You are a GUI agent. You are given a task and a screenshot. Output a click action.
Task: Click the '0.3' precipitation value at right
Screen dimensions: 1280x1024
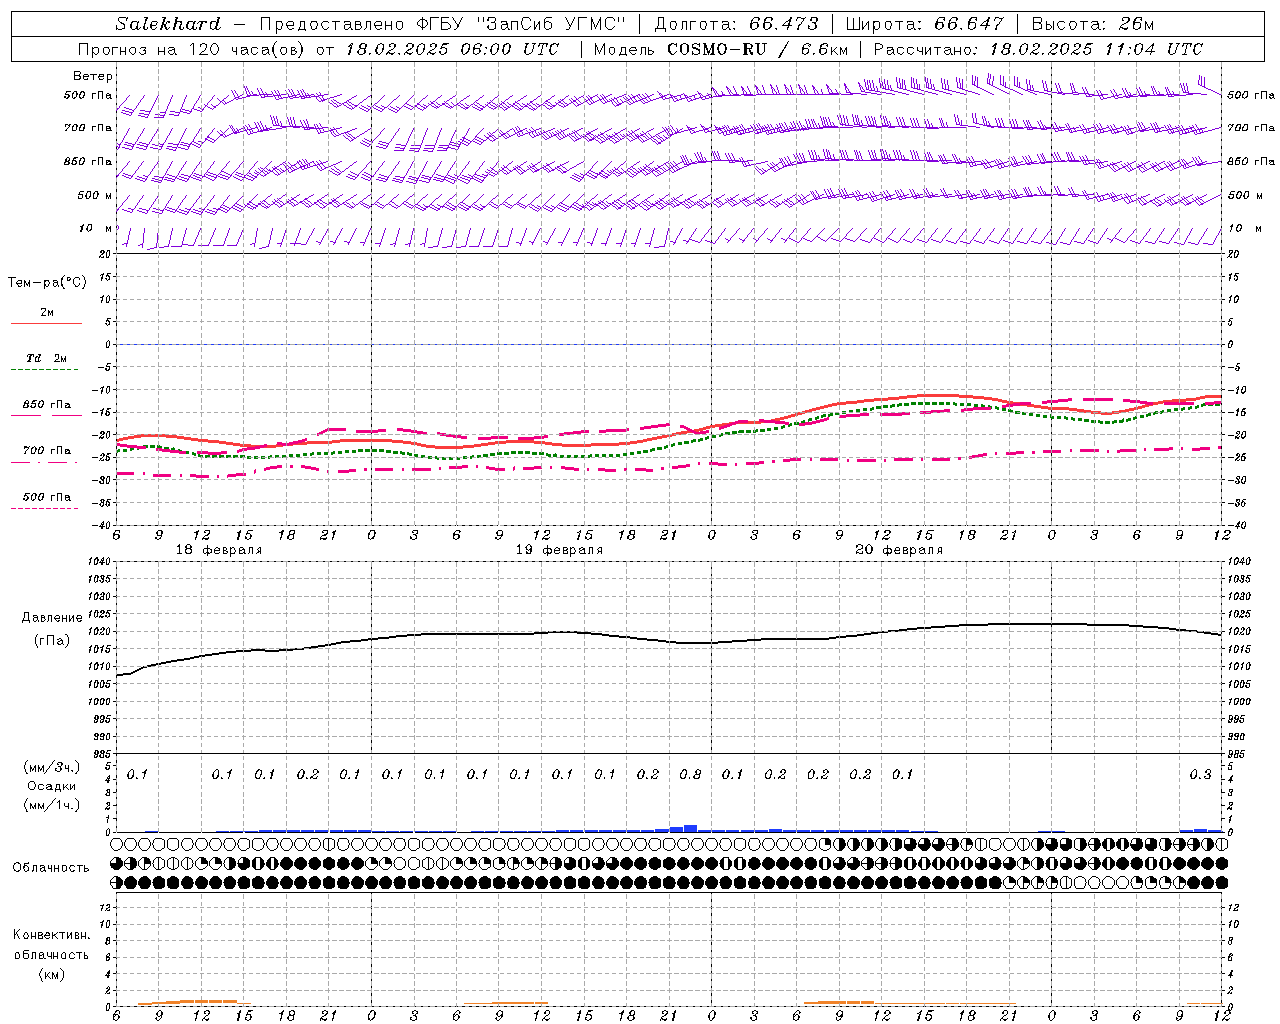click(x=1200, y=775)
